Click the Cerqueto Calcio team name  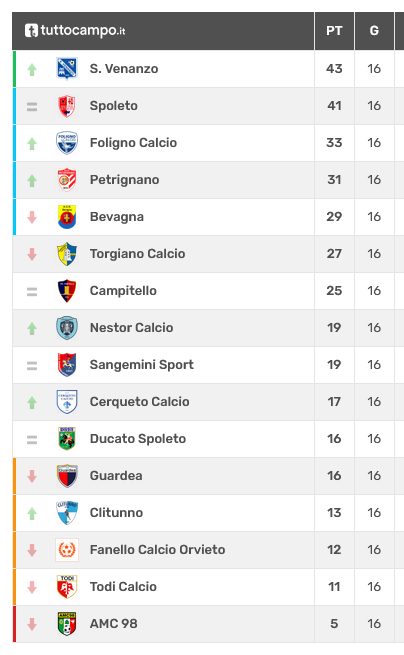tap(140, 401)
